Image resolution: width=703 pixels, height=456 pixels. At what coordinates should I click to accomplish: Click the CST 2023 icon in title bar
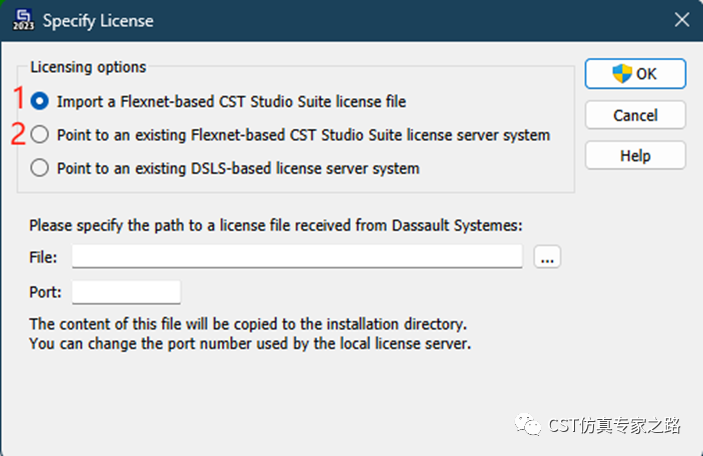point(21,20)
